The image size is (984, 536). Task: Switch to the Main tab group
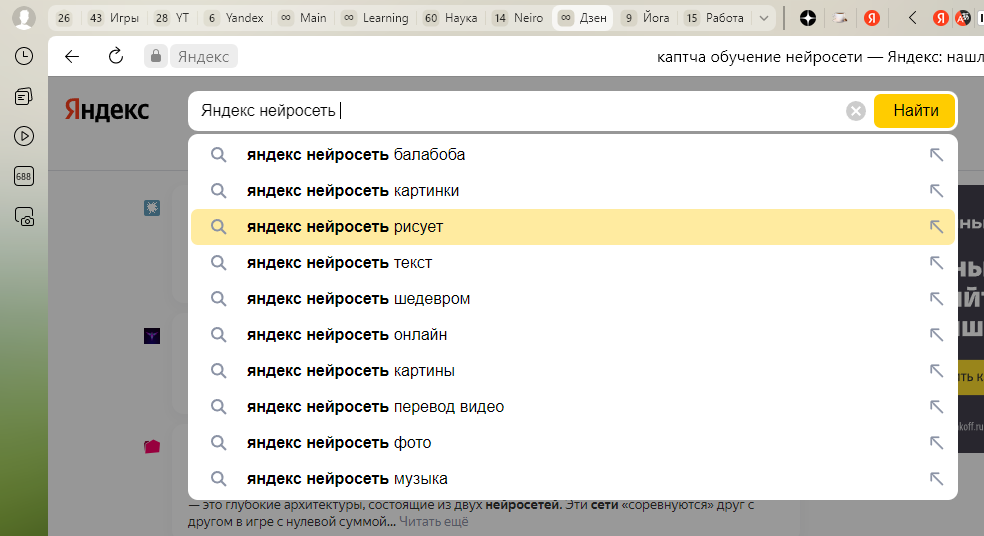point(303,18)
